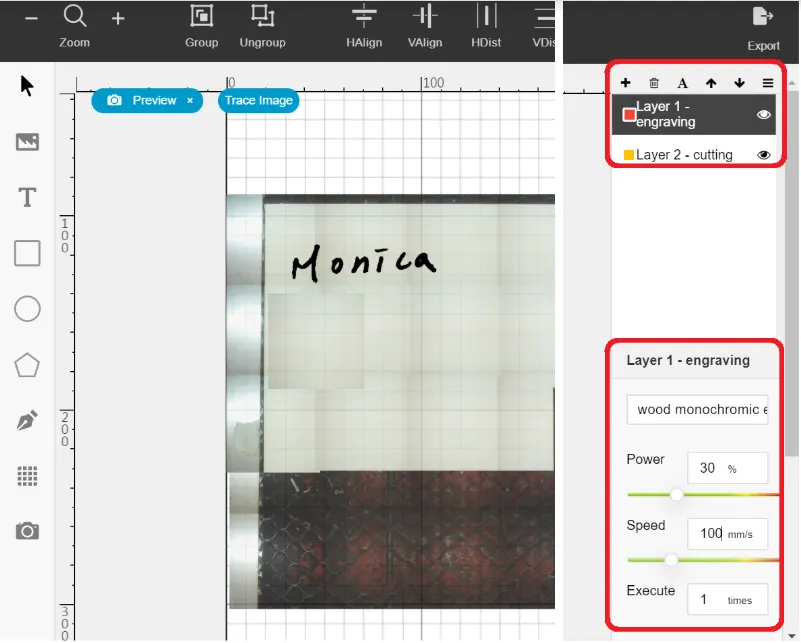The height and width of the screenshot is (643, 801).
Task: Choose the Text tool
Action: (x=27, y=197)
